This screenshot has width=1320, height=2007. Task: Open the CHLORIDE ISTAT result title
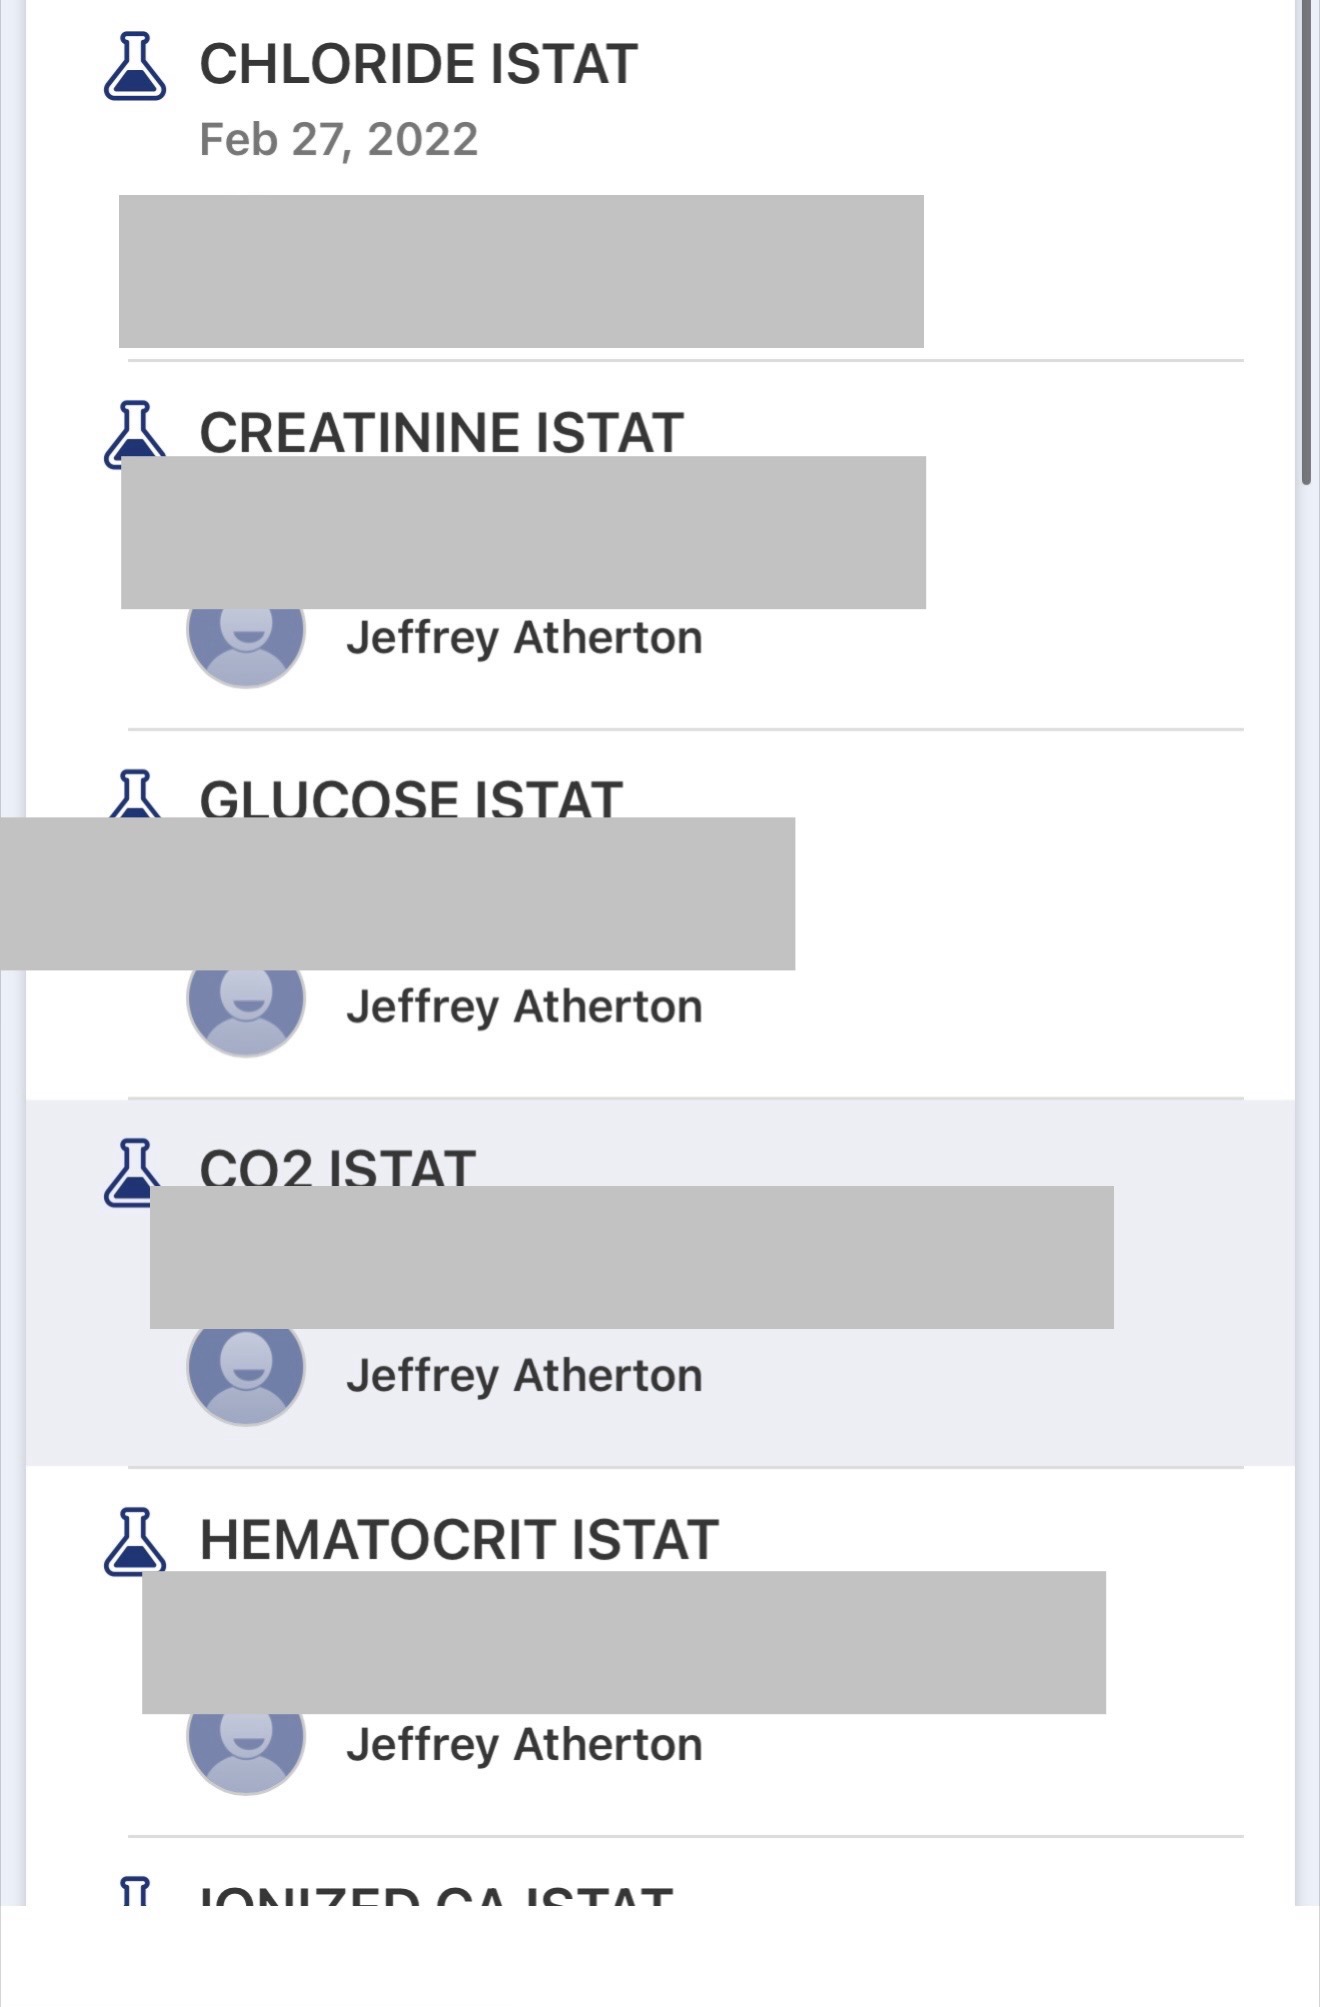tap(418, 65)
